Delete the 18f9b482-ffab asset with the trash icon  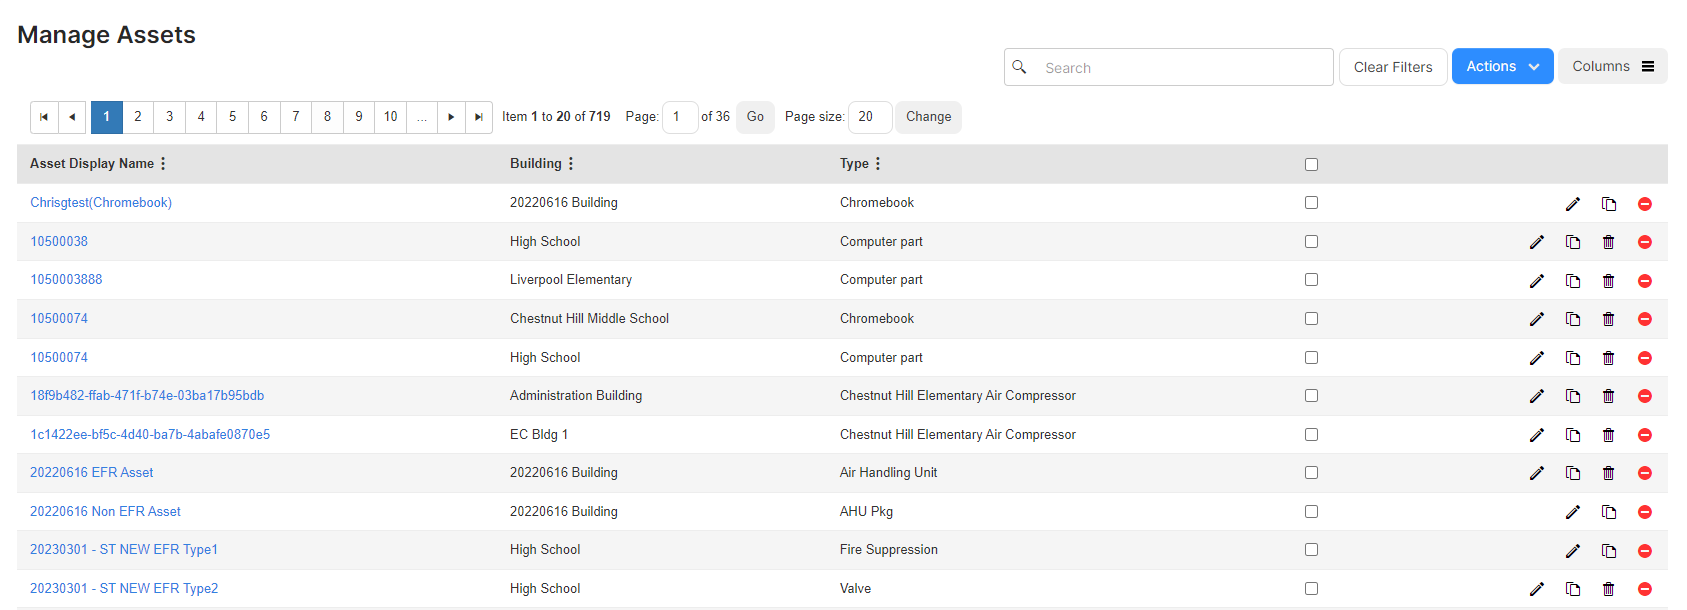(x=1609, y=396)
